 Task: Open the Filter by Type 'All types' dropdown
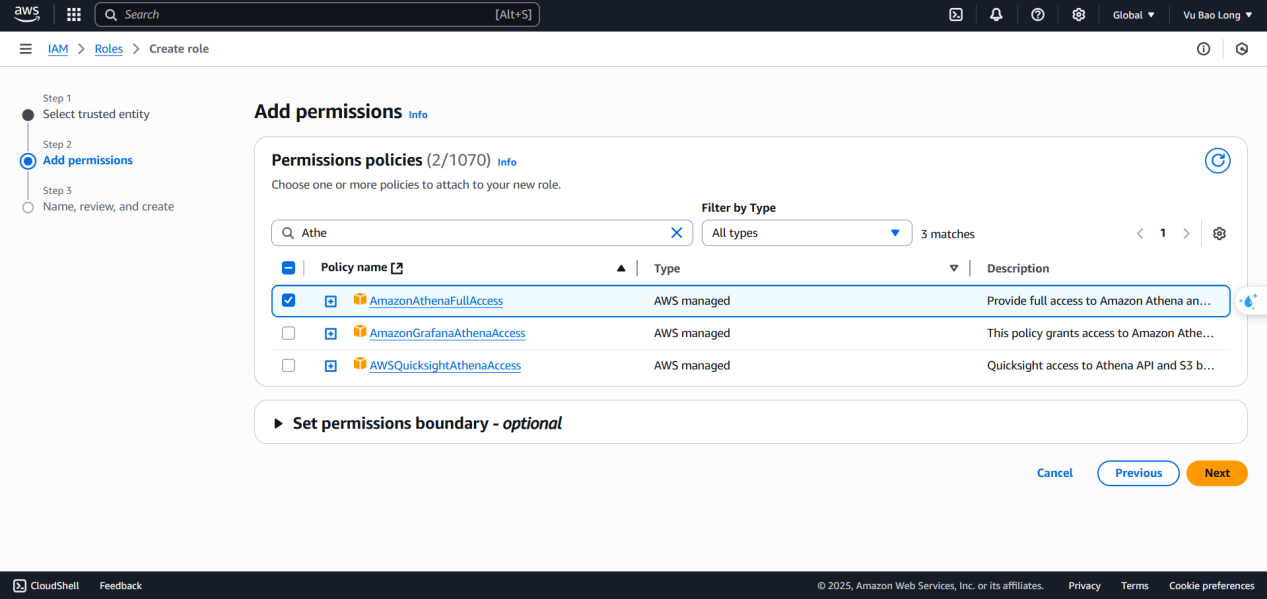point(807,233)
